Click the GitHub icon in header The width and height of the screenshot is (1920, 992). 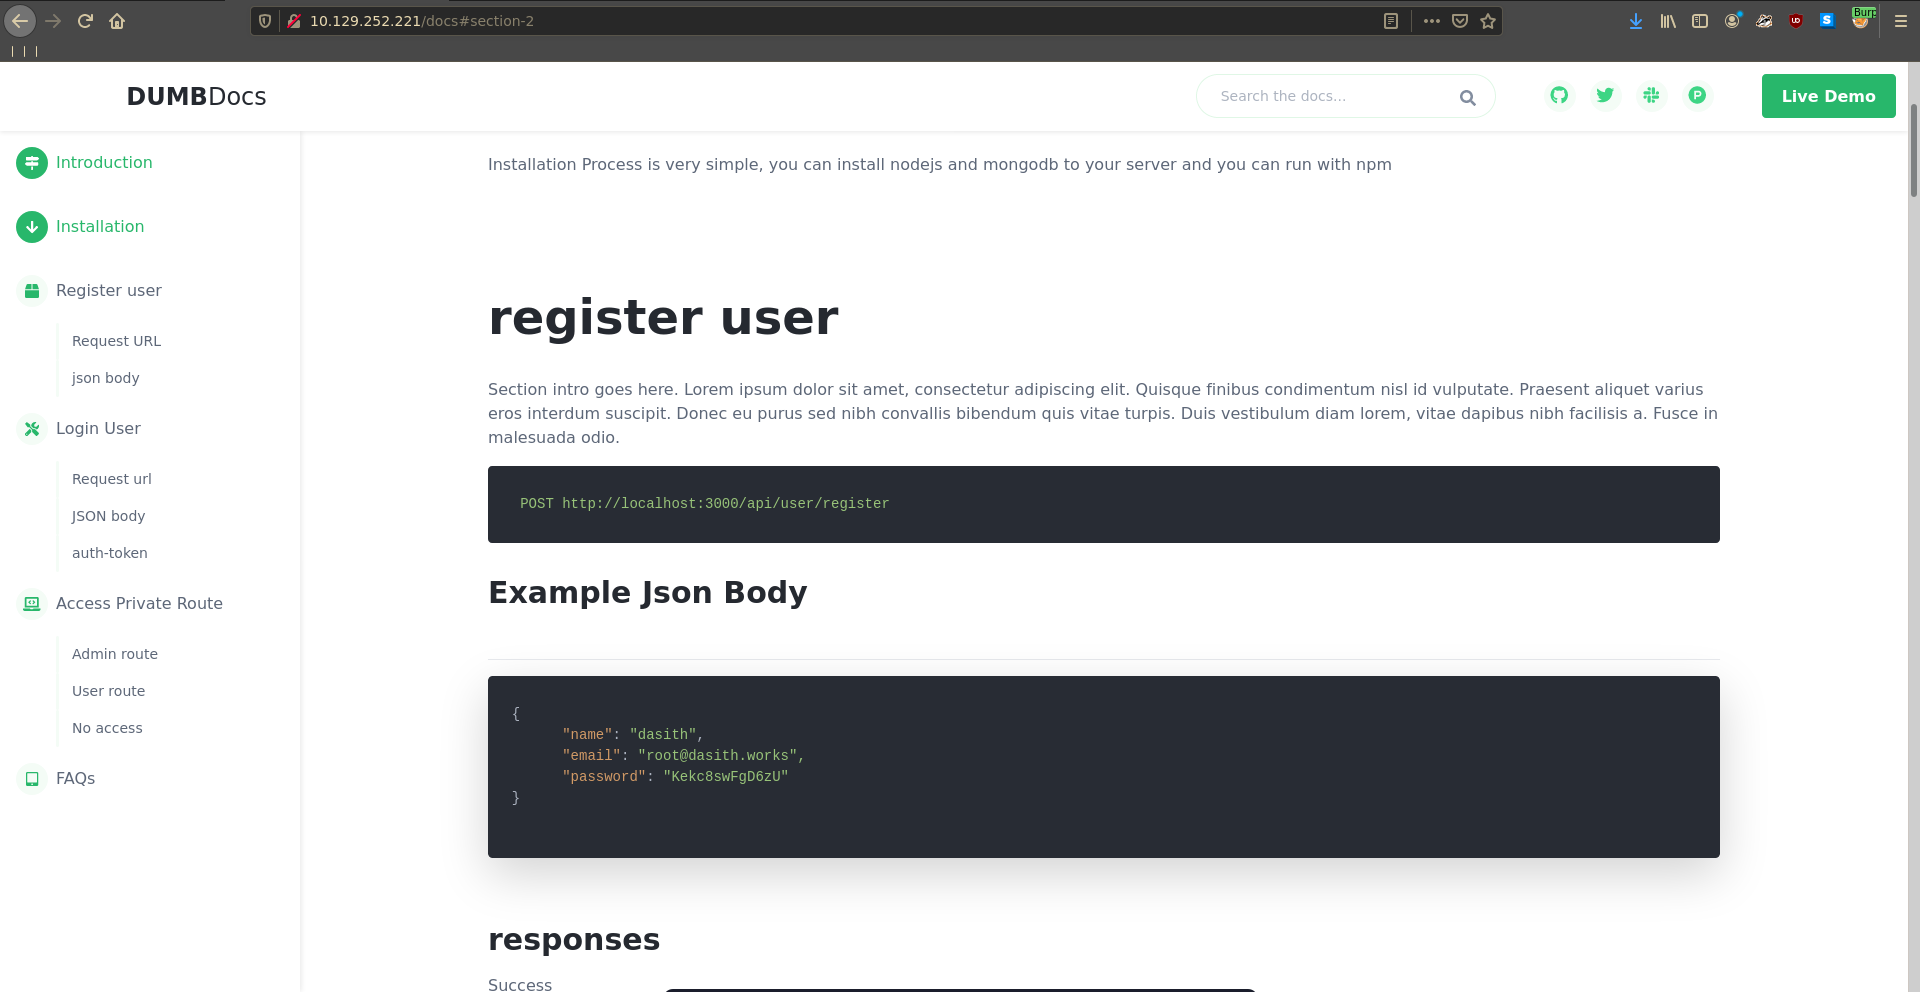pyautogui.click(x=1559, y=95)
